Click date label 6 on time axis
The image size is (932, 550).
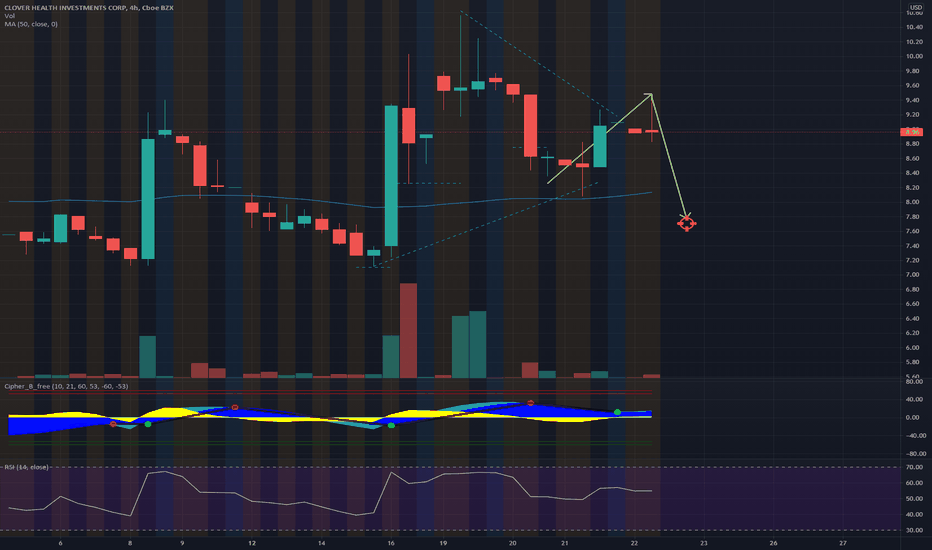61,543
